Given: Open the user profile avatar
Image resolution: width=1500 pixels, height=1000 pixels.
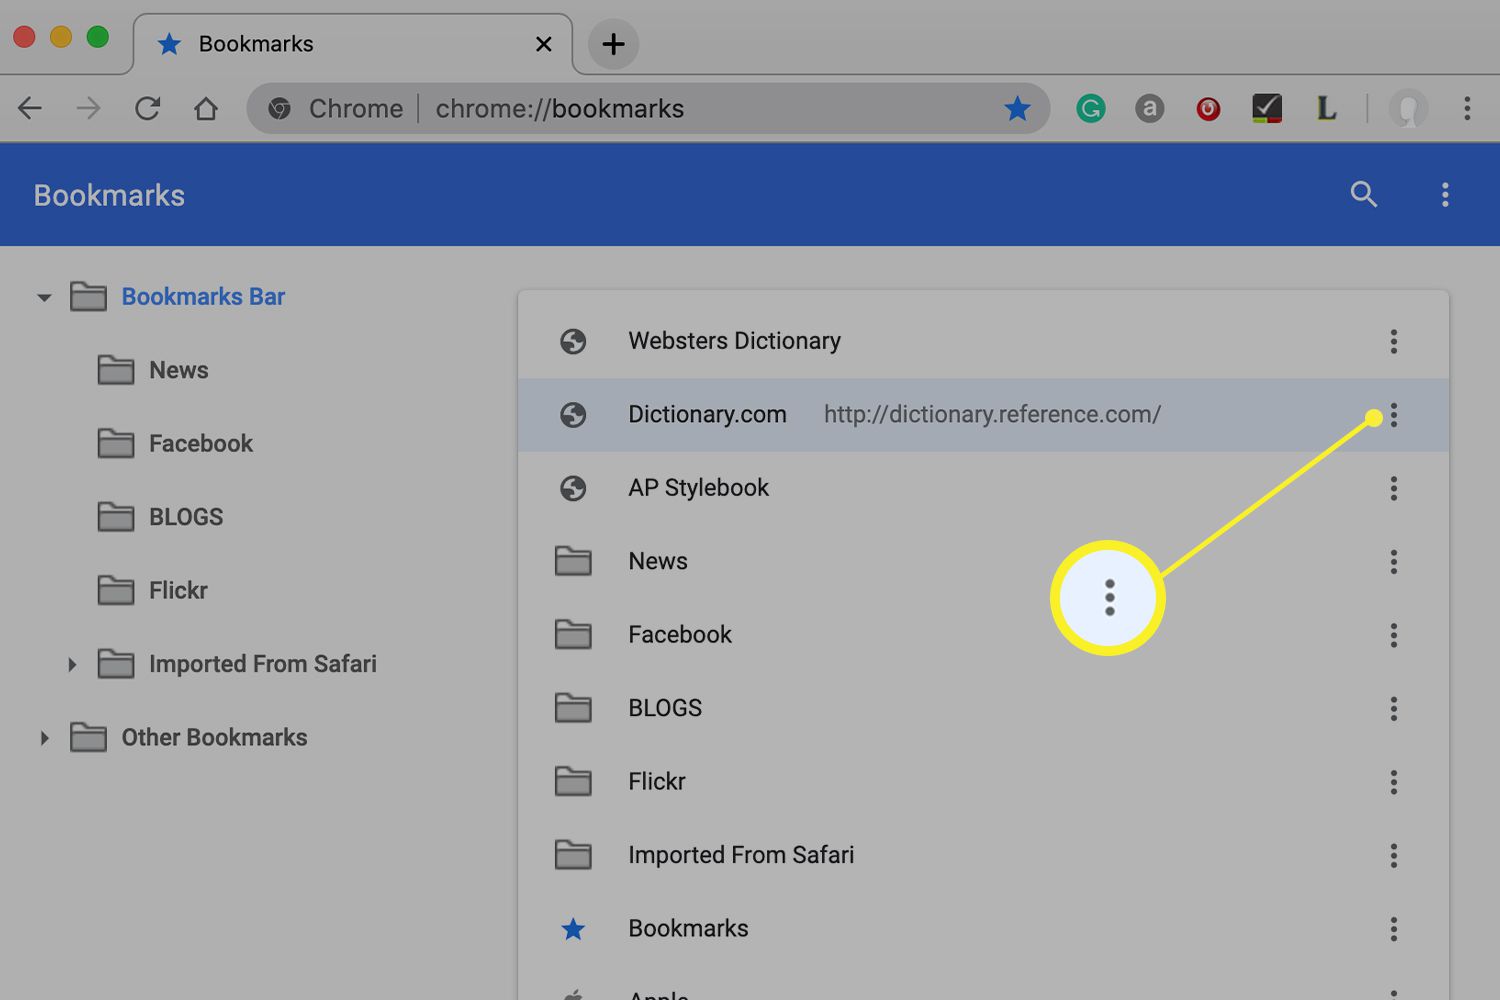Looking at the screenshot, I should click(x=1408, y=108).
